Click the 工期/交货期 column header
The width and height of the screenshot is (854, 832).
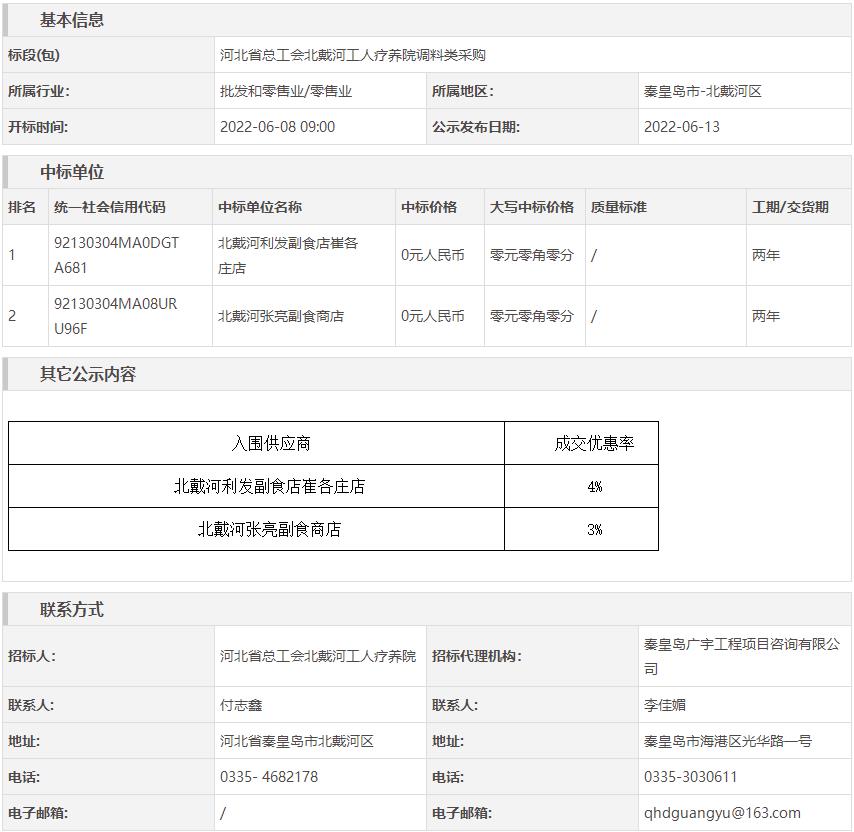[790, 207]
